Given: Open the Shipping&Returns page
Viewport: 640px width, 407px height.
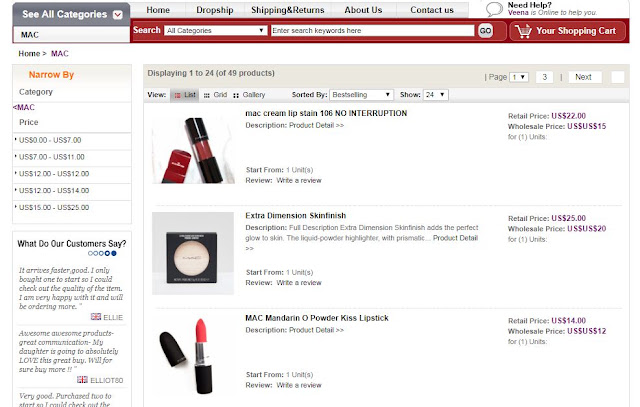Looking at the screenshot, I should (x=288, y=10).
